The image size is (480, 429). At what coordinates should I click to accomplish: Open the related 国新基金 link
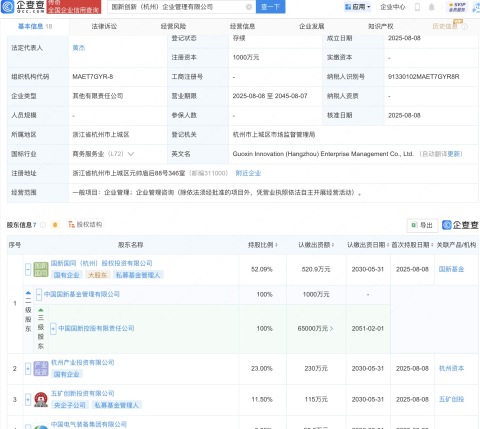[x=451, y=269]
